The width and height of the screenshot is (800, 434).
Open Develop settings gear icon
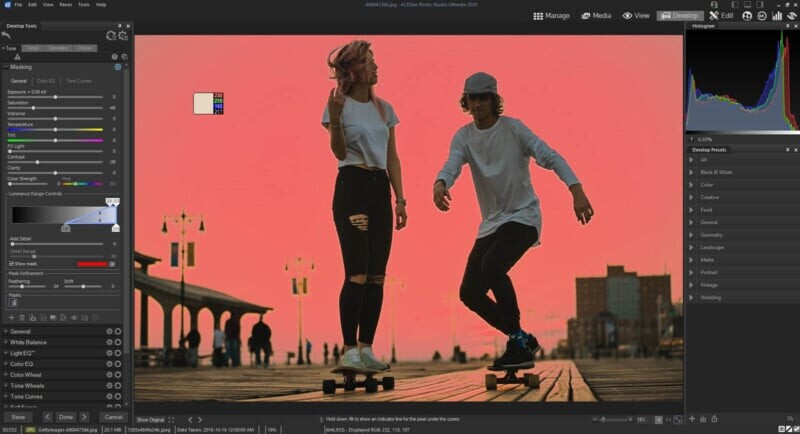point(123,36)
